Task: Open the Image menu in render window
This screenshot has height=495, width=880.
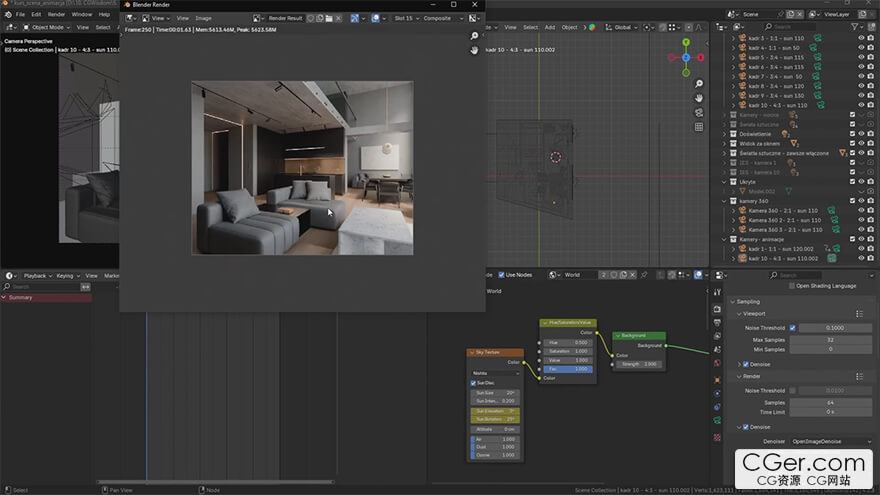Action: [203, 18]
